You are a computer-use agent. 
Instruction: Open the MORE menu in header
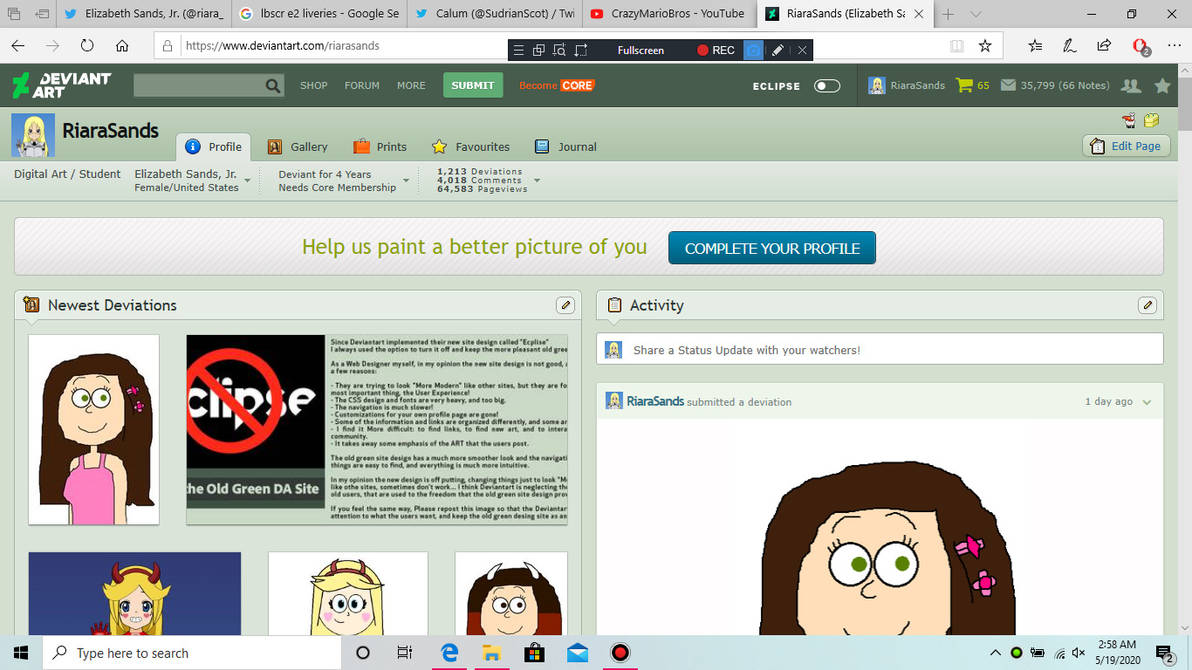point(411,86)
